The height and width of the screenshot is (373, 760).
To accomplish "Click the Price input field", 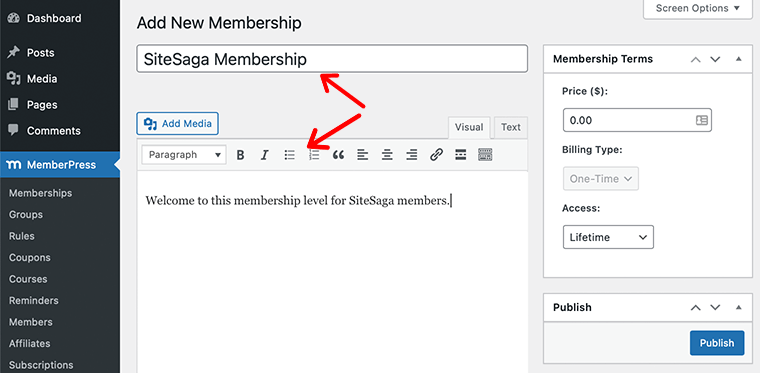I will point(637,120).
